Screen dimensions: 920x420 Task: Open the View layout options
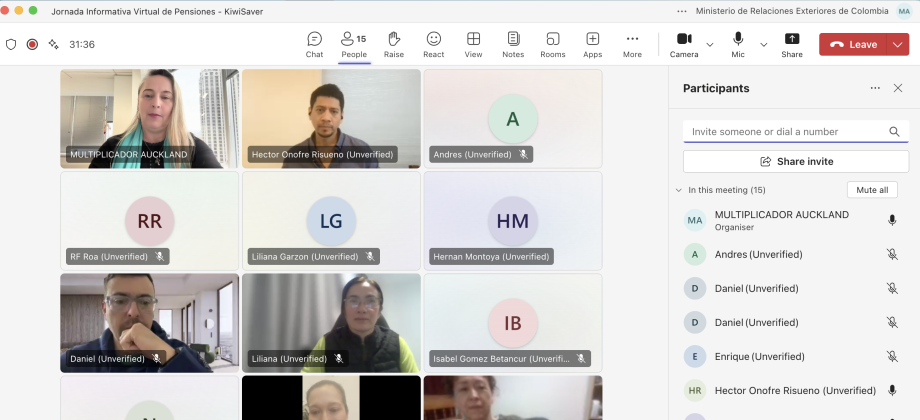(x=473, y=45)
